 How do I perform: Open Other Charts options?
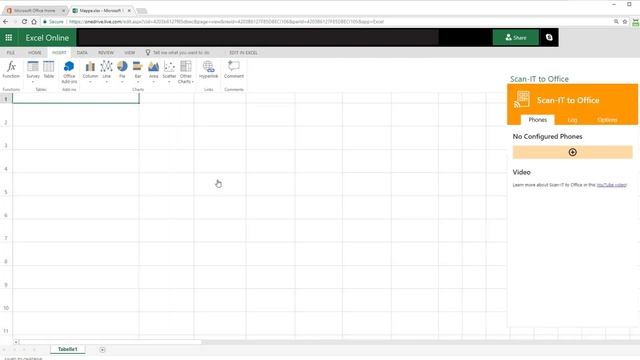tap(186, 72)
